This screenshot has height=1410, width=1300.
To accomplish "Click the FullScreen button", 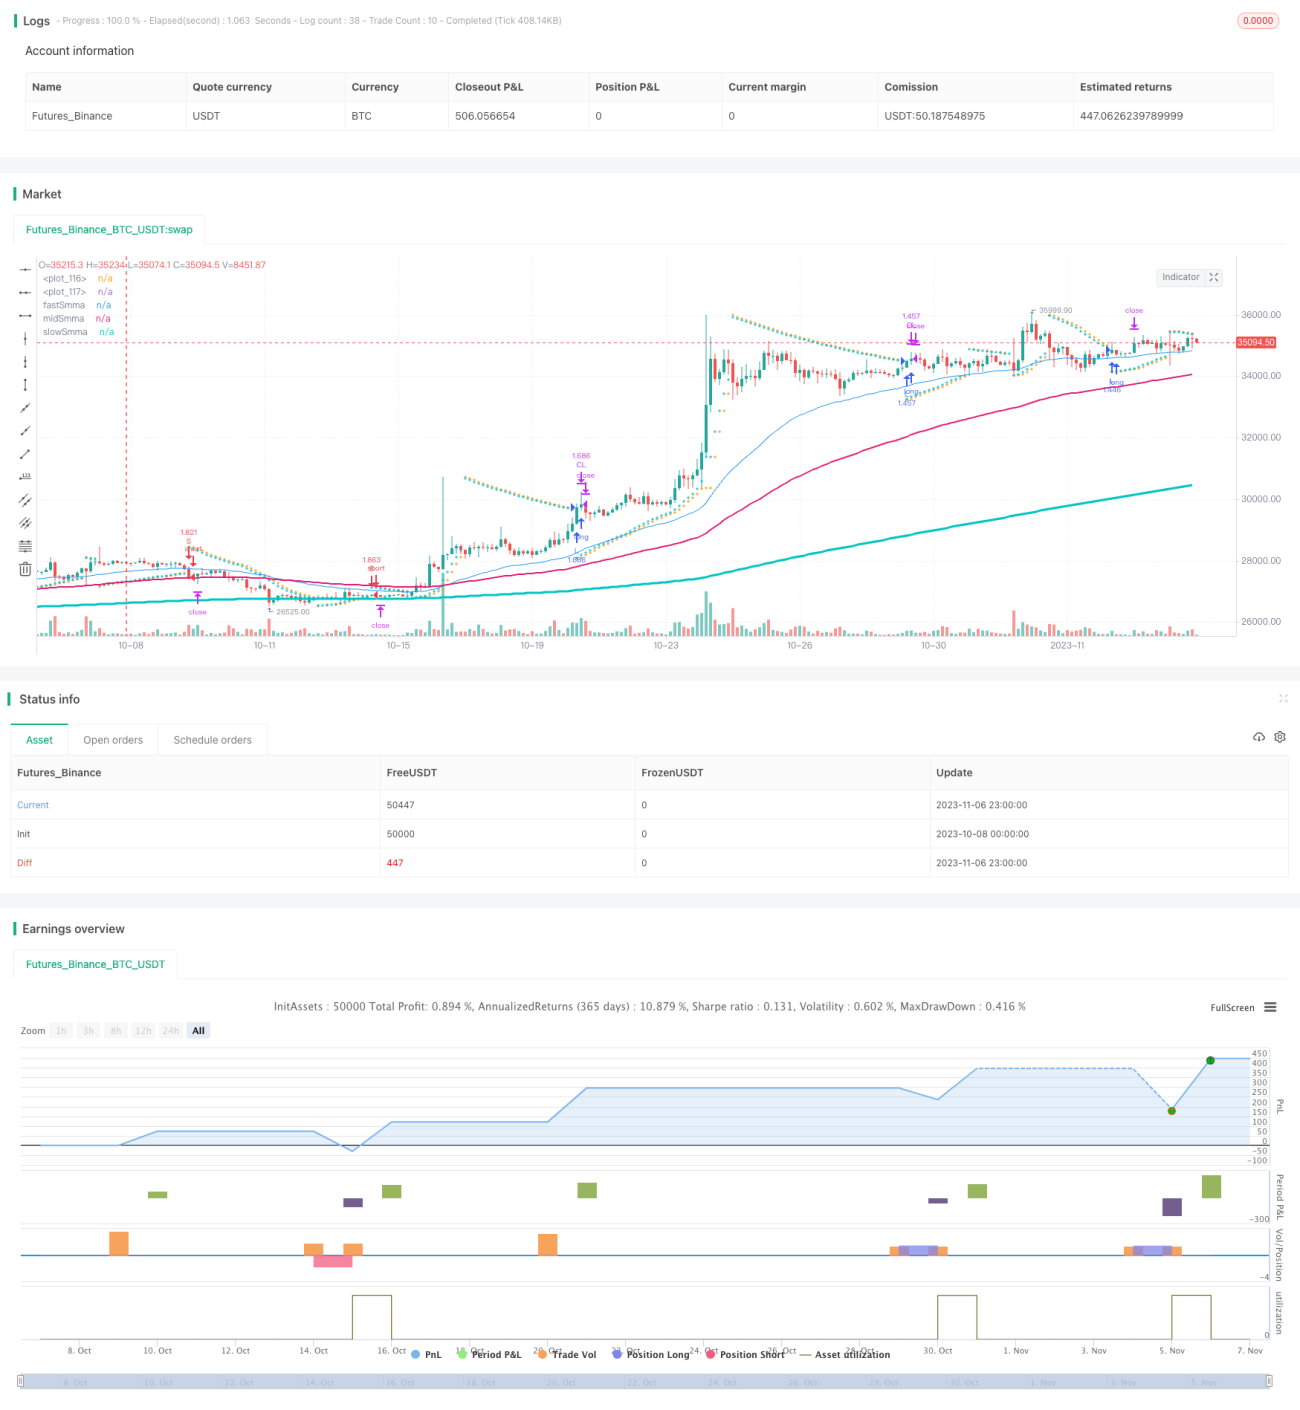I will click(x=1232, y=1007).
